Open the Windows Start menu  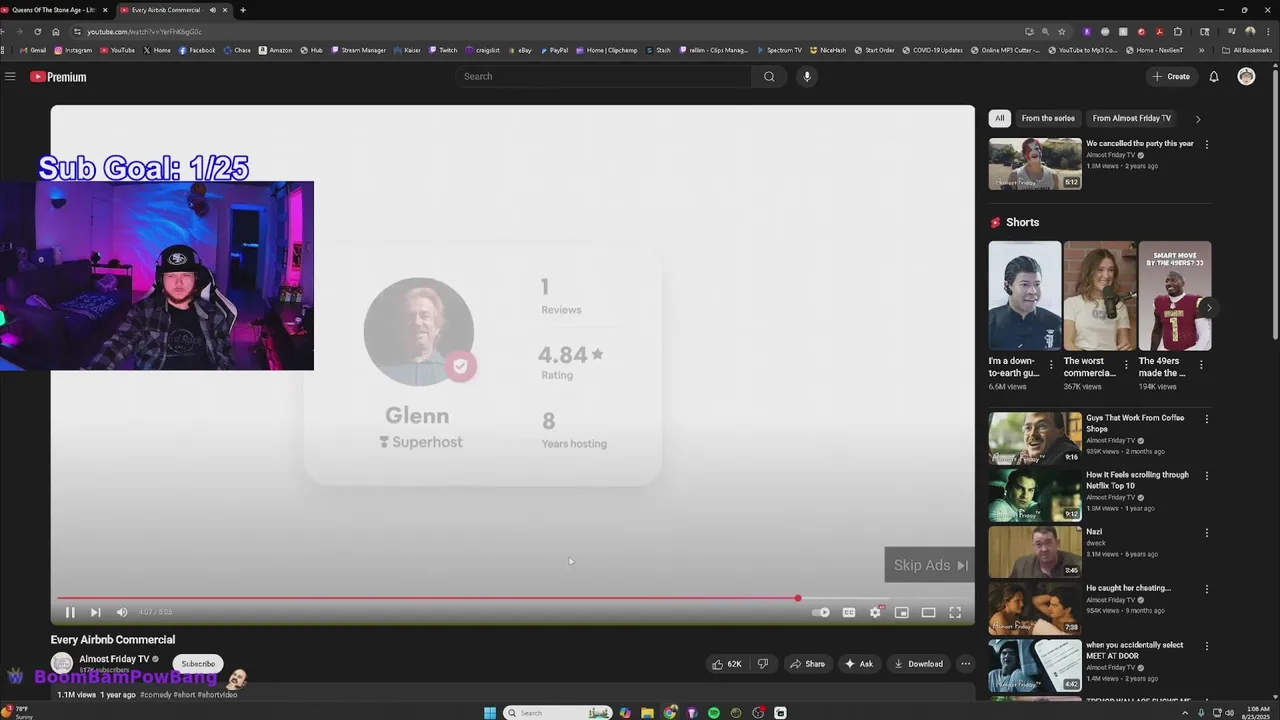[490, 713]
